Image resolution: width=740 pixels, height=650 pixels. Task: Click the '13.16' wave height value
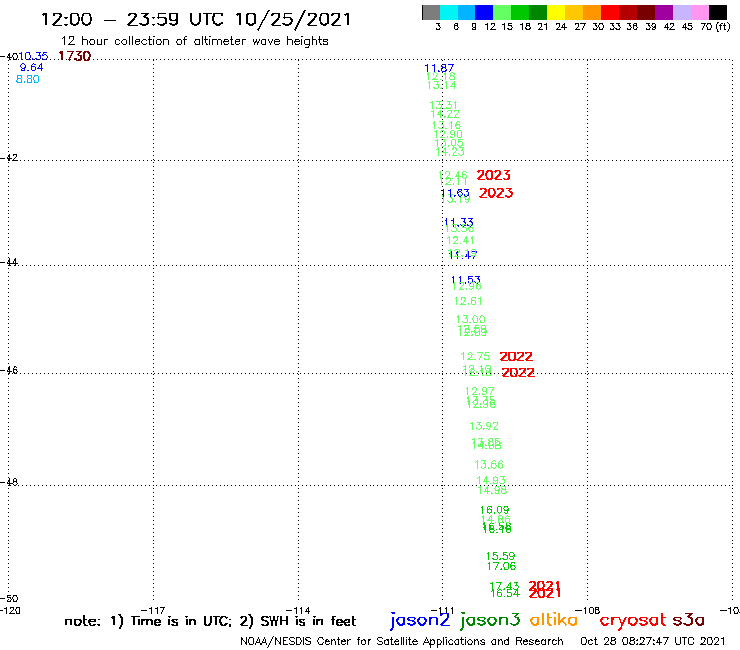tap(446, 126)
